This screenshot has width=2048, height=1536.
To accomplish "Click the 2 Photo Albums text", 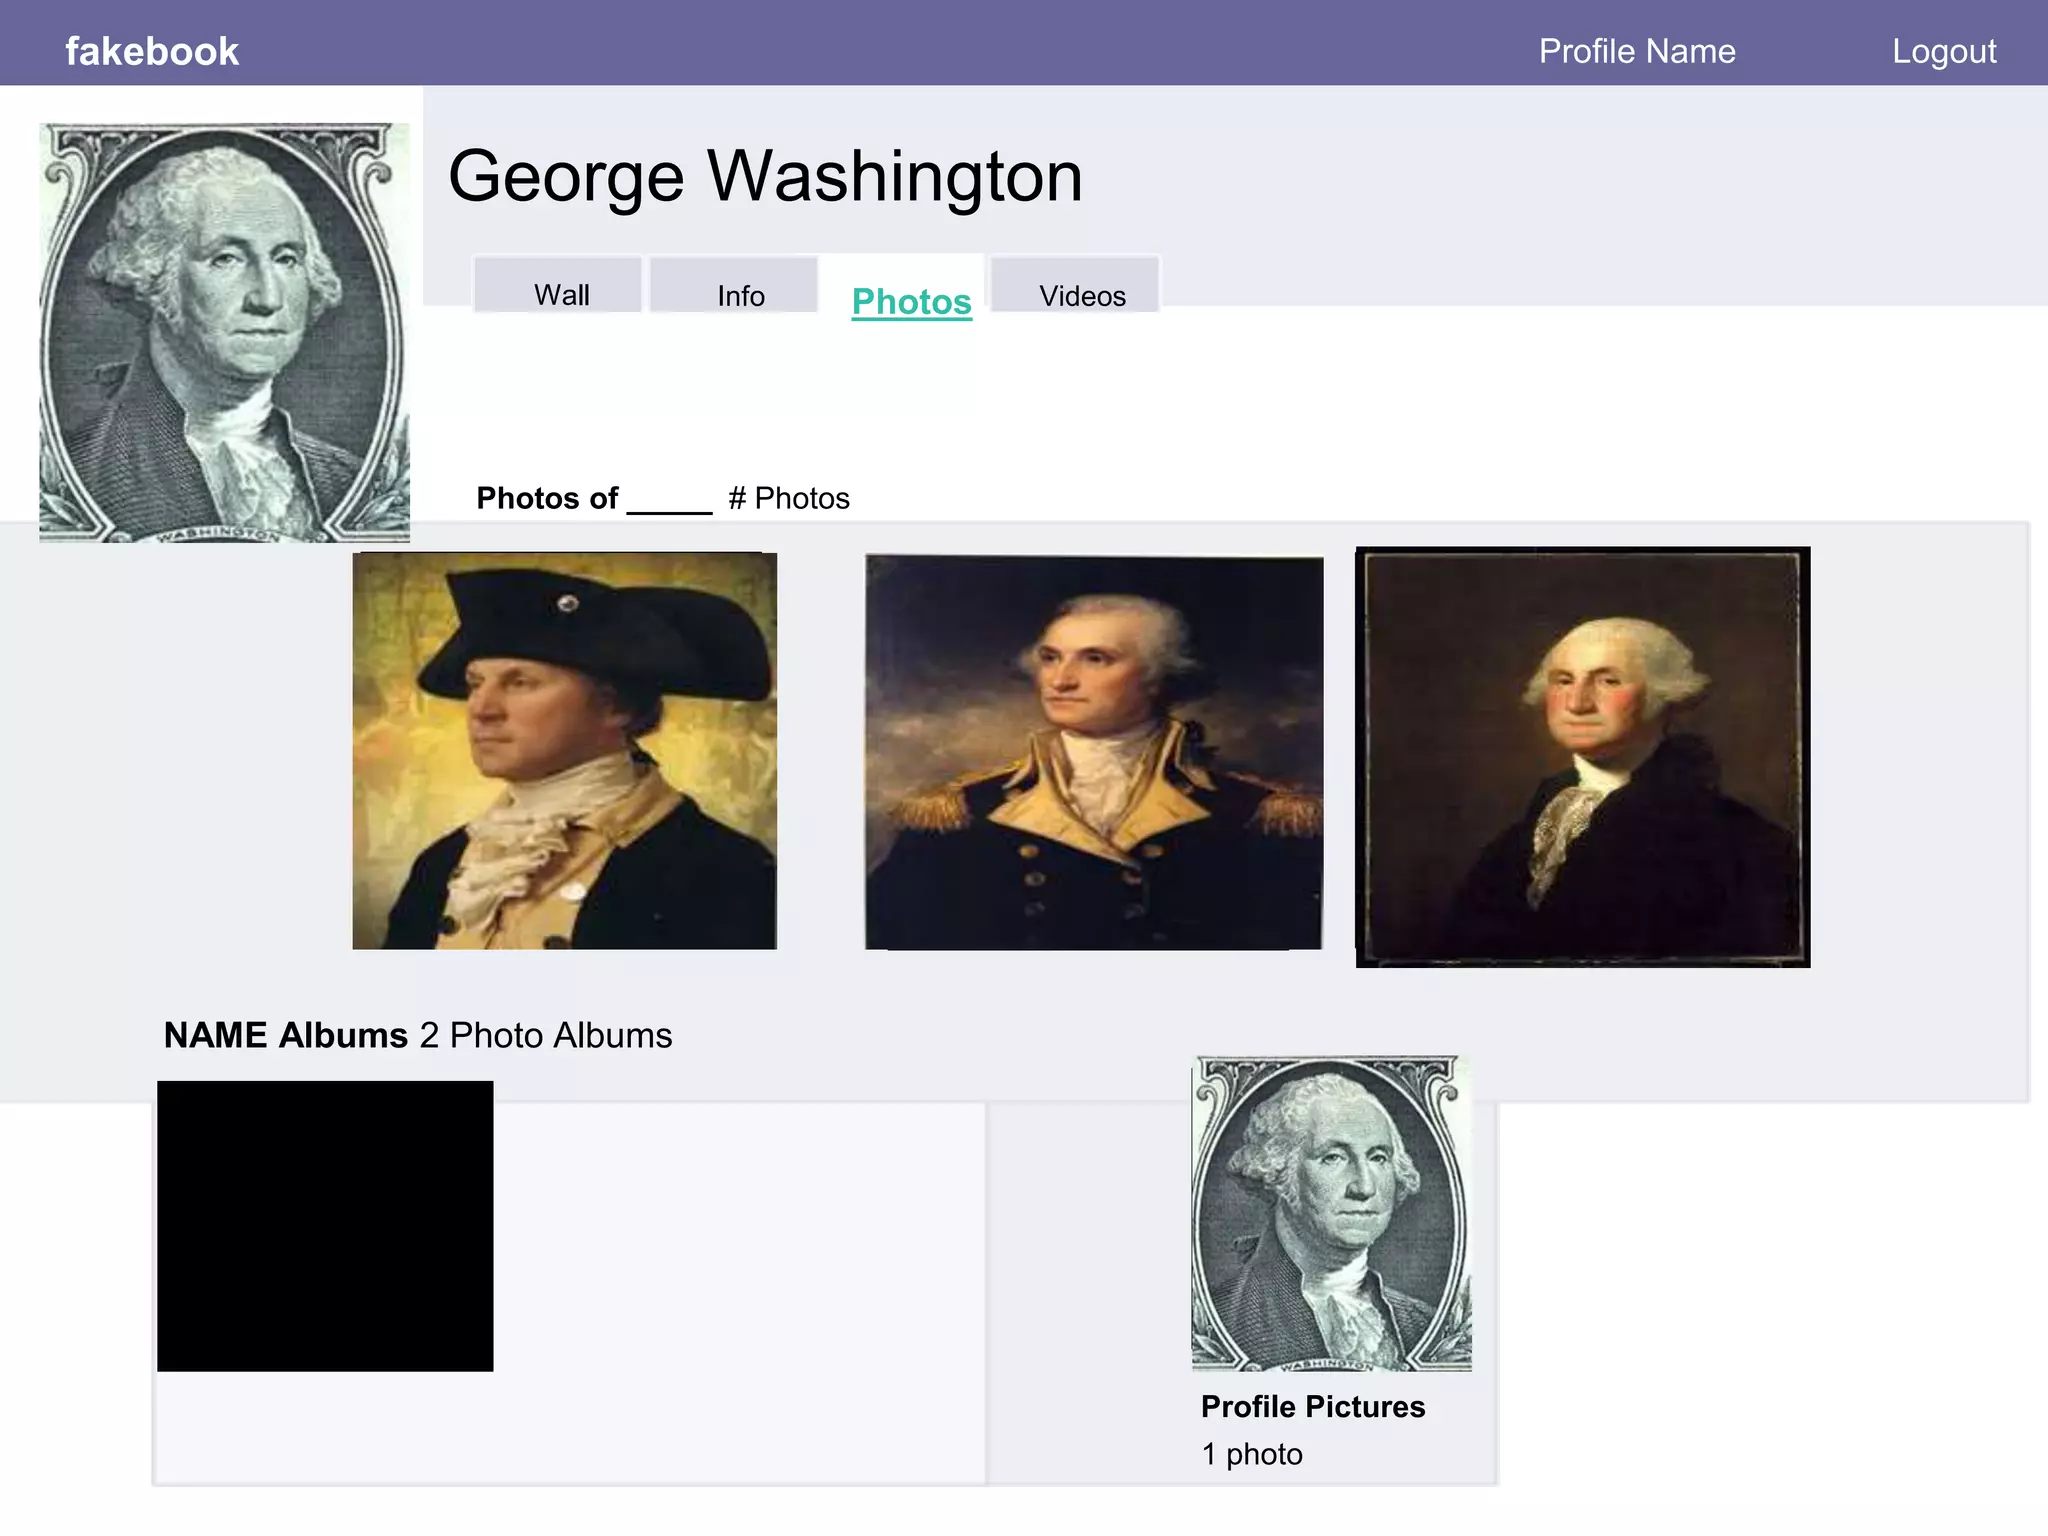I will point(546,1035).
